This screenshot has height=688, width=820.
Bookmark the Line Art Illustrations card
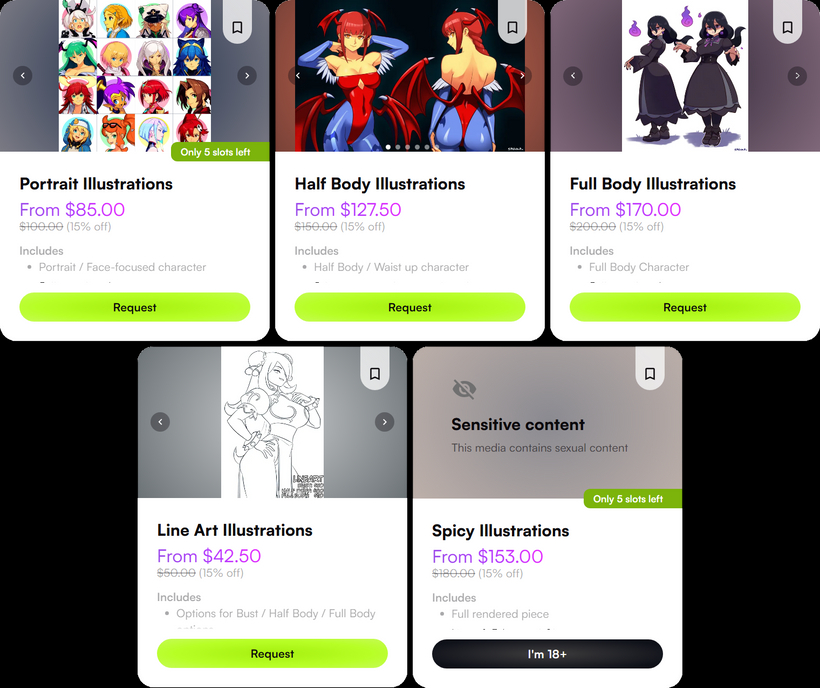(374, 374)
